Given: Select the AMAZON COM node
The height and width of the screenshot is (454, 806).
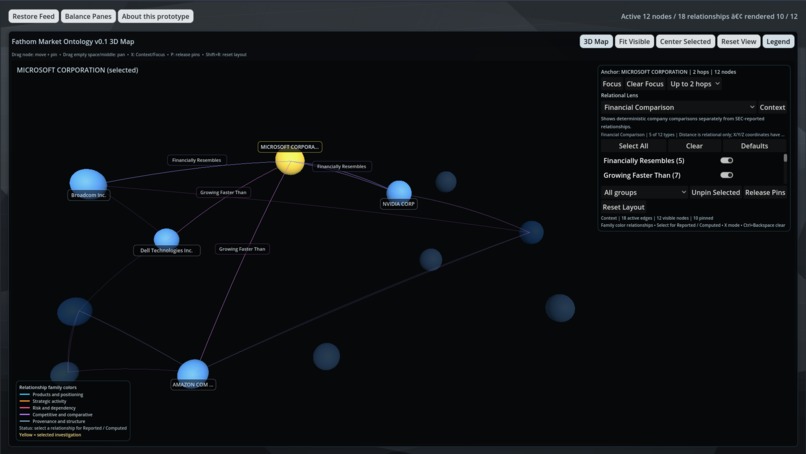Looking at the screenshot, I should point(193,373).
